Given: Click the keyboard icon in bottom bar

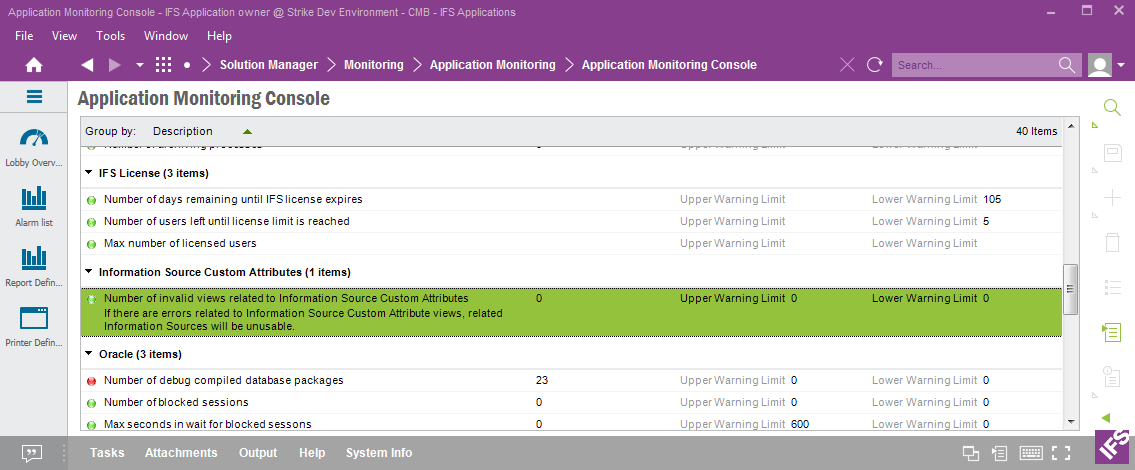Looking at the screenshot, I should click(x=1031, y=453).
